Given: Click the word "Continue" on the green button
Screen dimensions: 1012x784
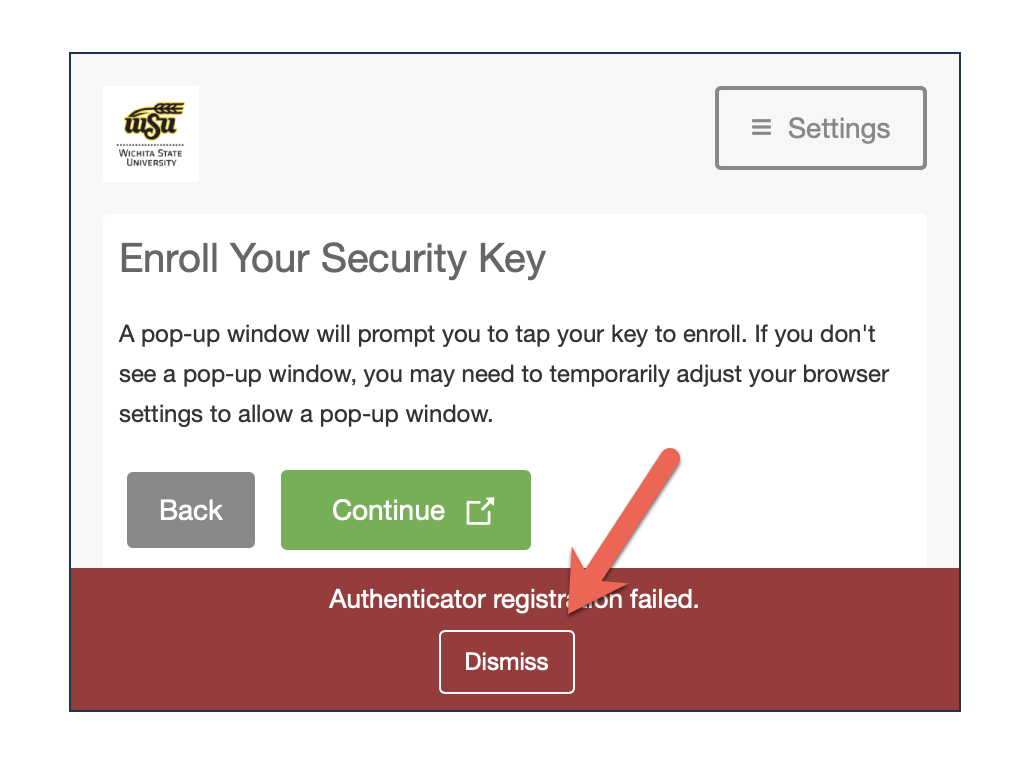Looking at the screenshot, I should (388, 511).
